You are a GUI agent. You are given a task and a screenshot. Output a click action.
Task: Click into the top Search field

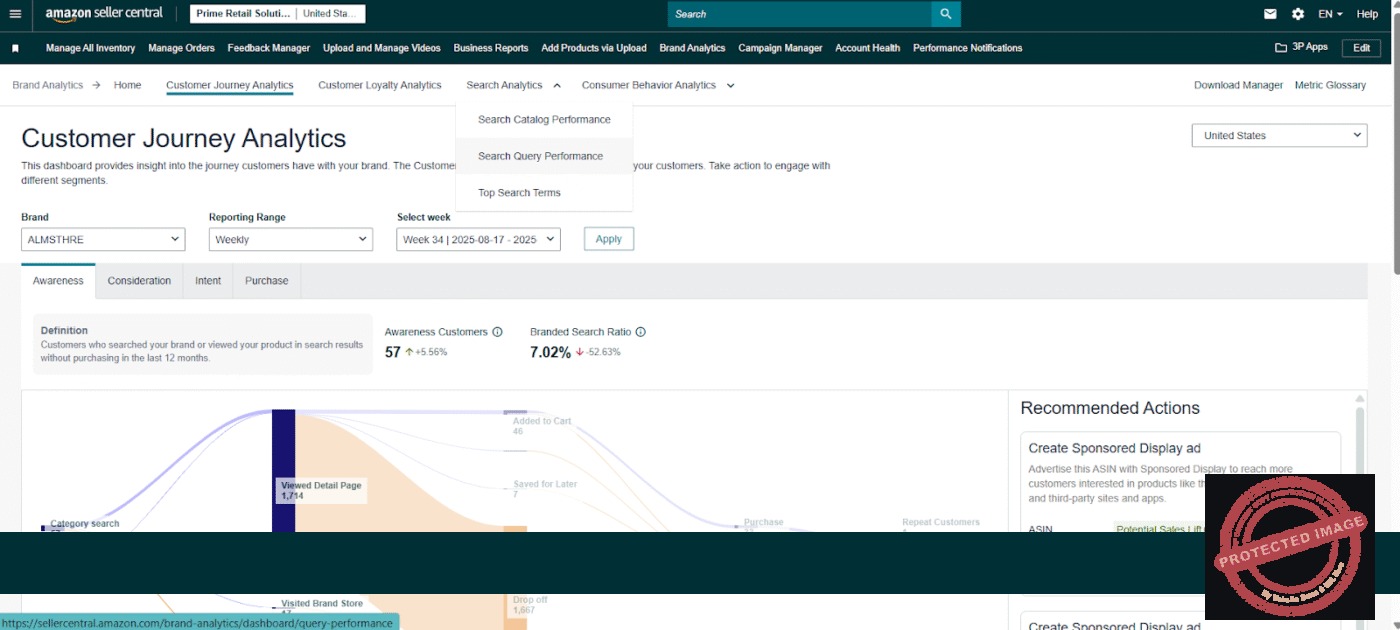[799, 14]
